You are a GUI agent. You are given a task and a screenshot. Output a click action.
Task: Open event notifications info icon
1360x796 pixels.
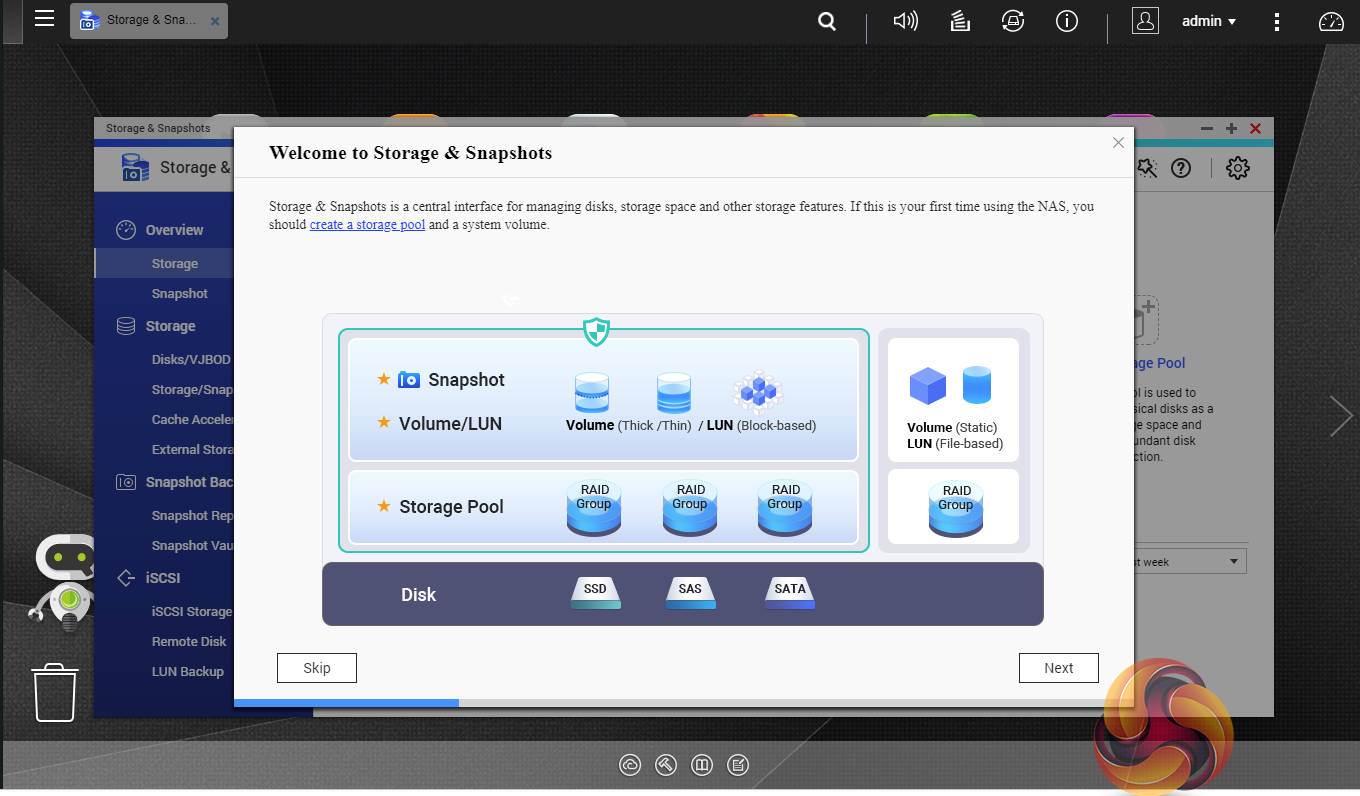tap(1067, 21)
